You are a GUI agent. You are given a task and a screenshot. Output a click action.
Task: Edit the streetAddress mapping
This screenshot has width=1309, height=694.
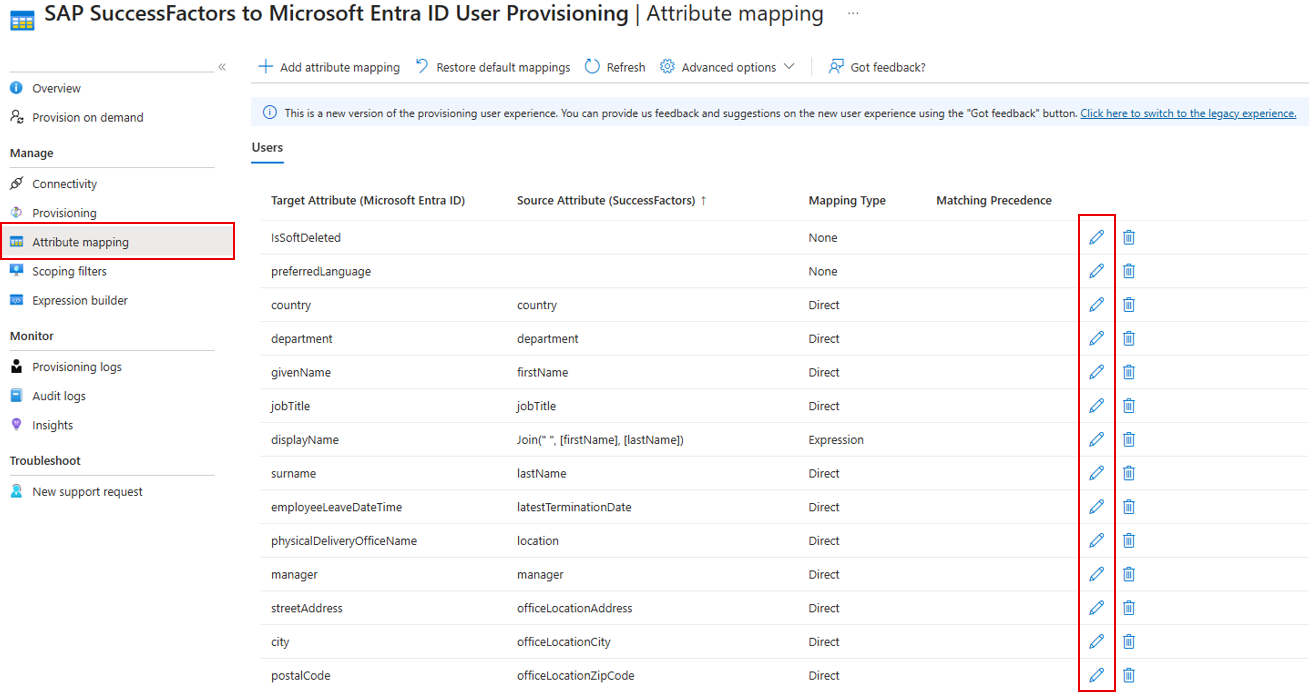coord(1097,607)
